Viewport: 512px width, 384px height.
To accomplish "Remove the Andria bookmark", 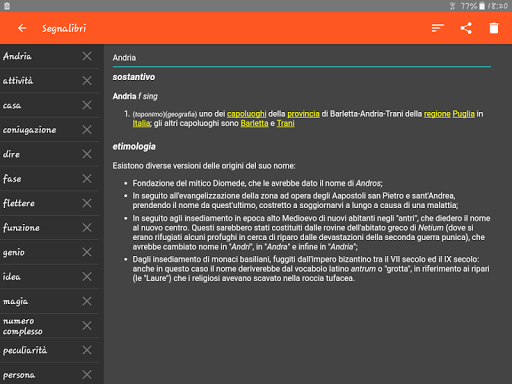I will 87,56.
